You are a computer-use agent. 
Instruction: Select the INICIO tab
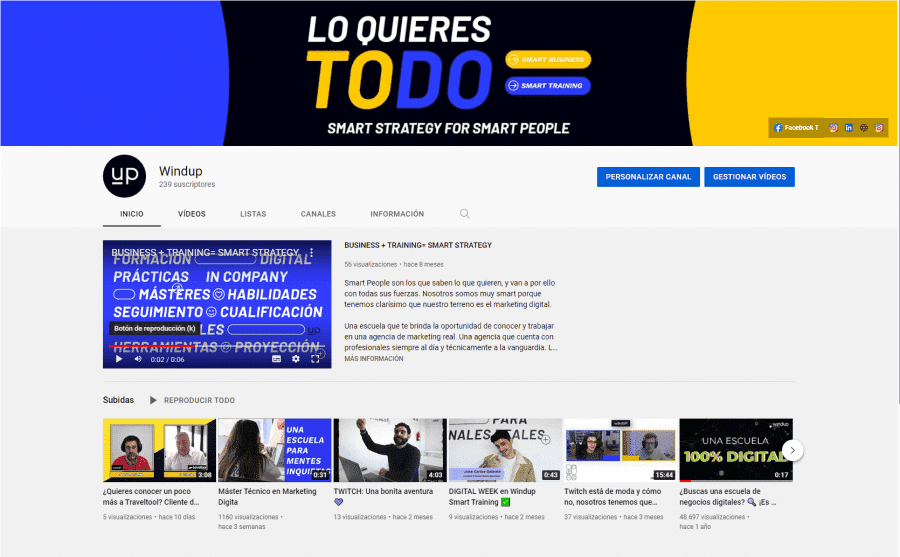click(x=131, y=214)
